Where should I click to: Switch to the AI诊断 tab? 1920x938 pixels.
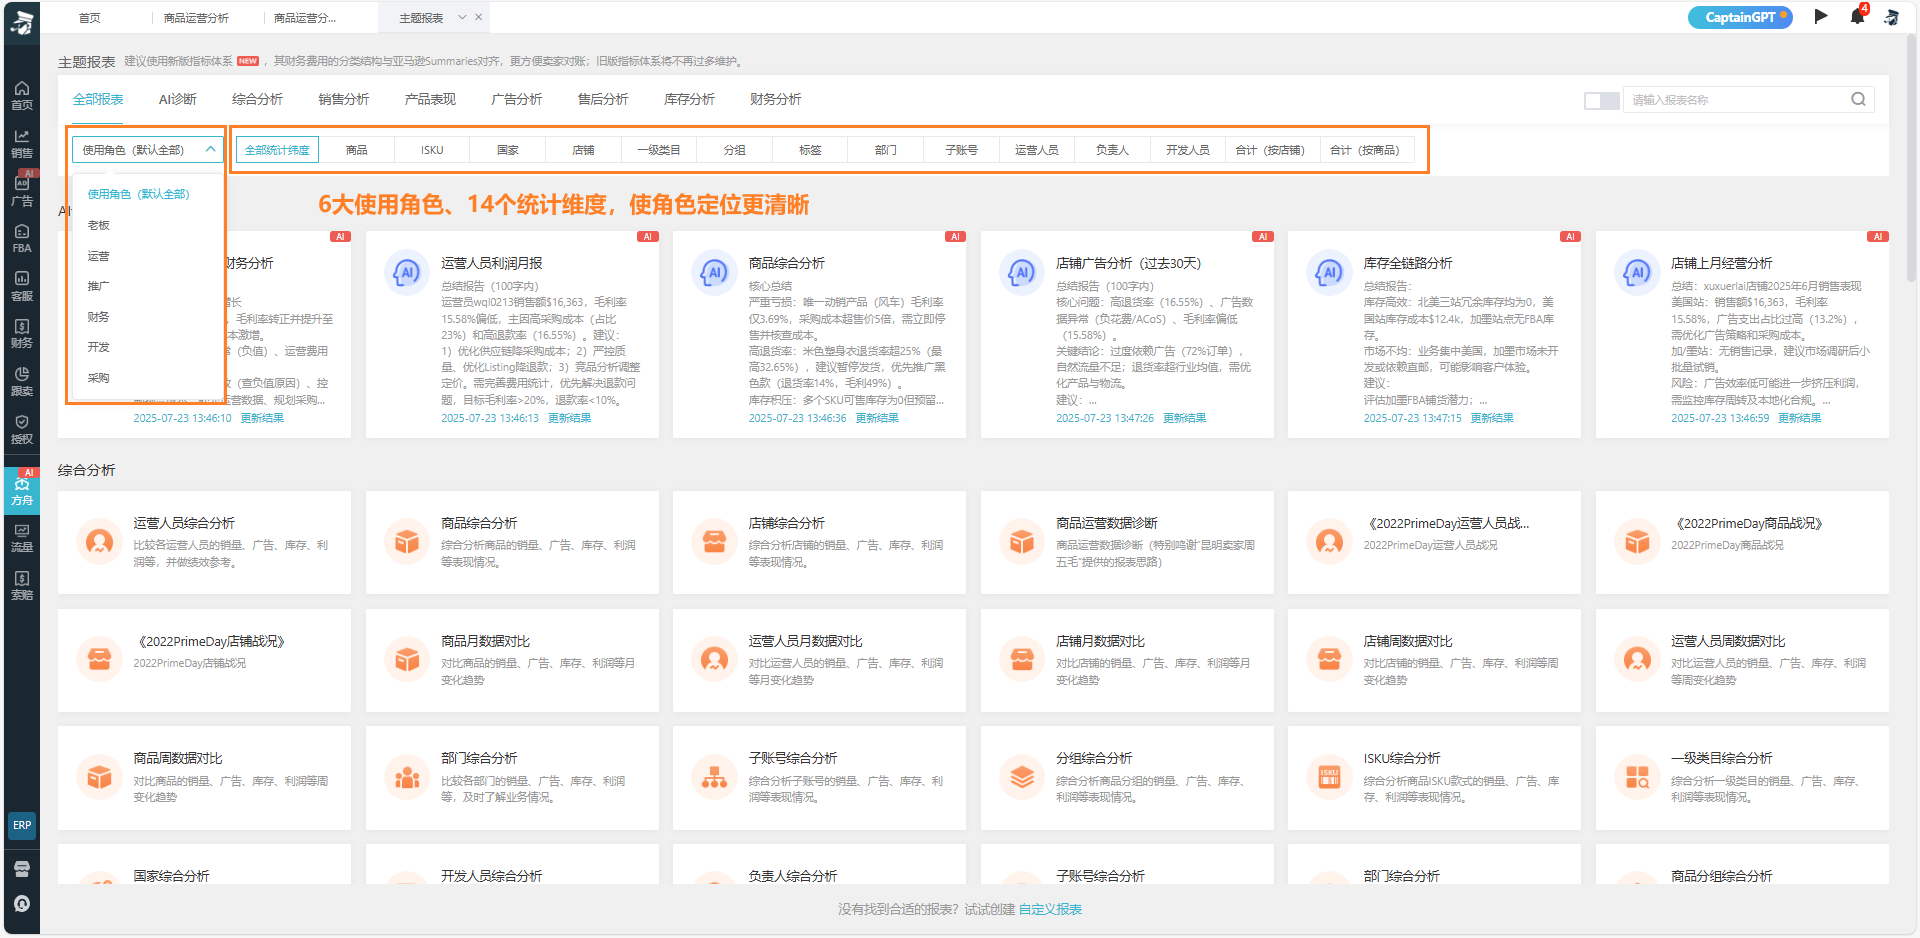(x=178, y=99)
